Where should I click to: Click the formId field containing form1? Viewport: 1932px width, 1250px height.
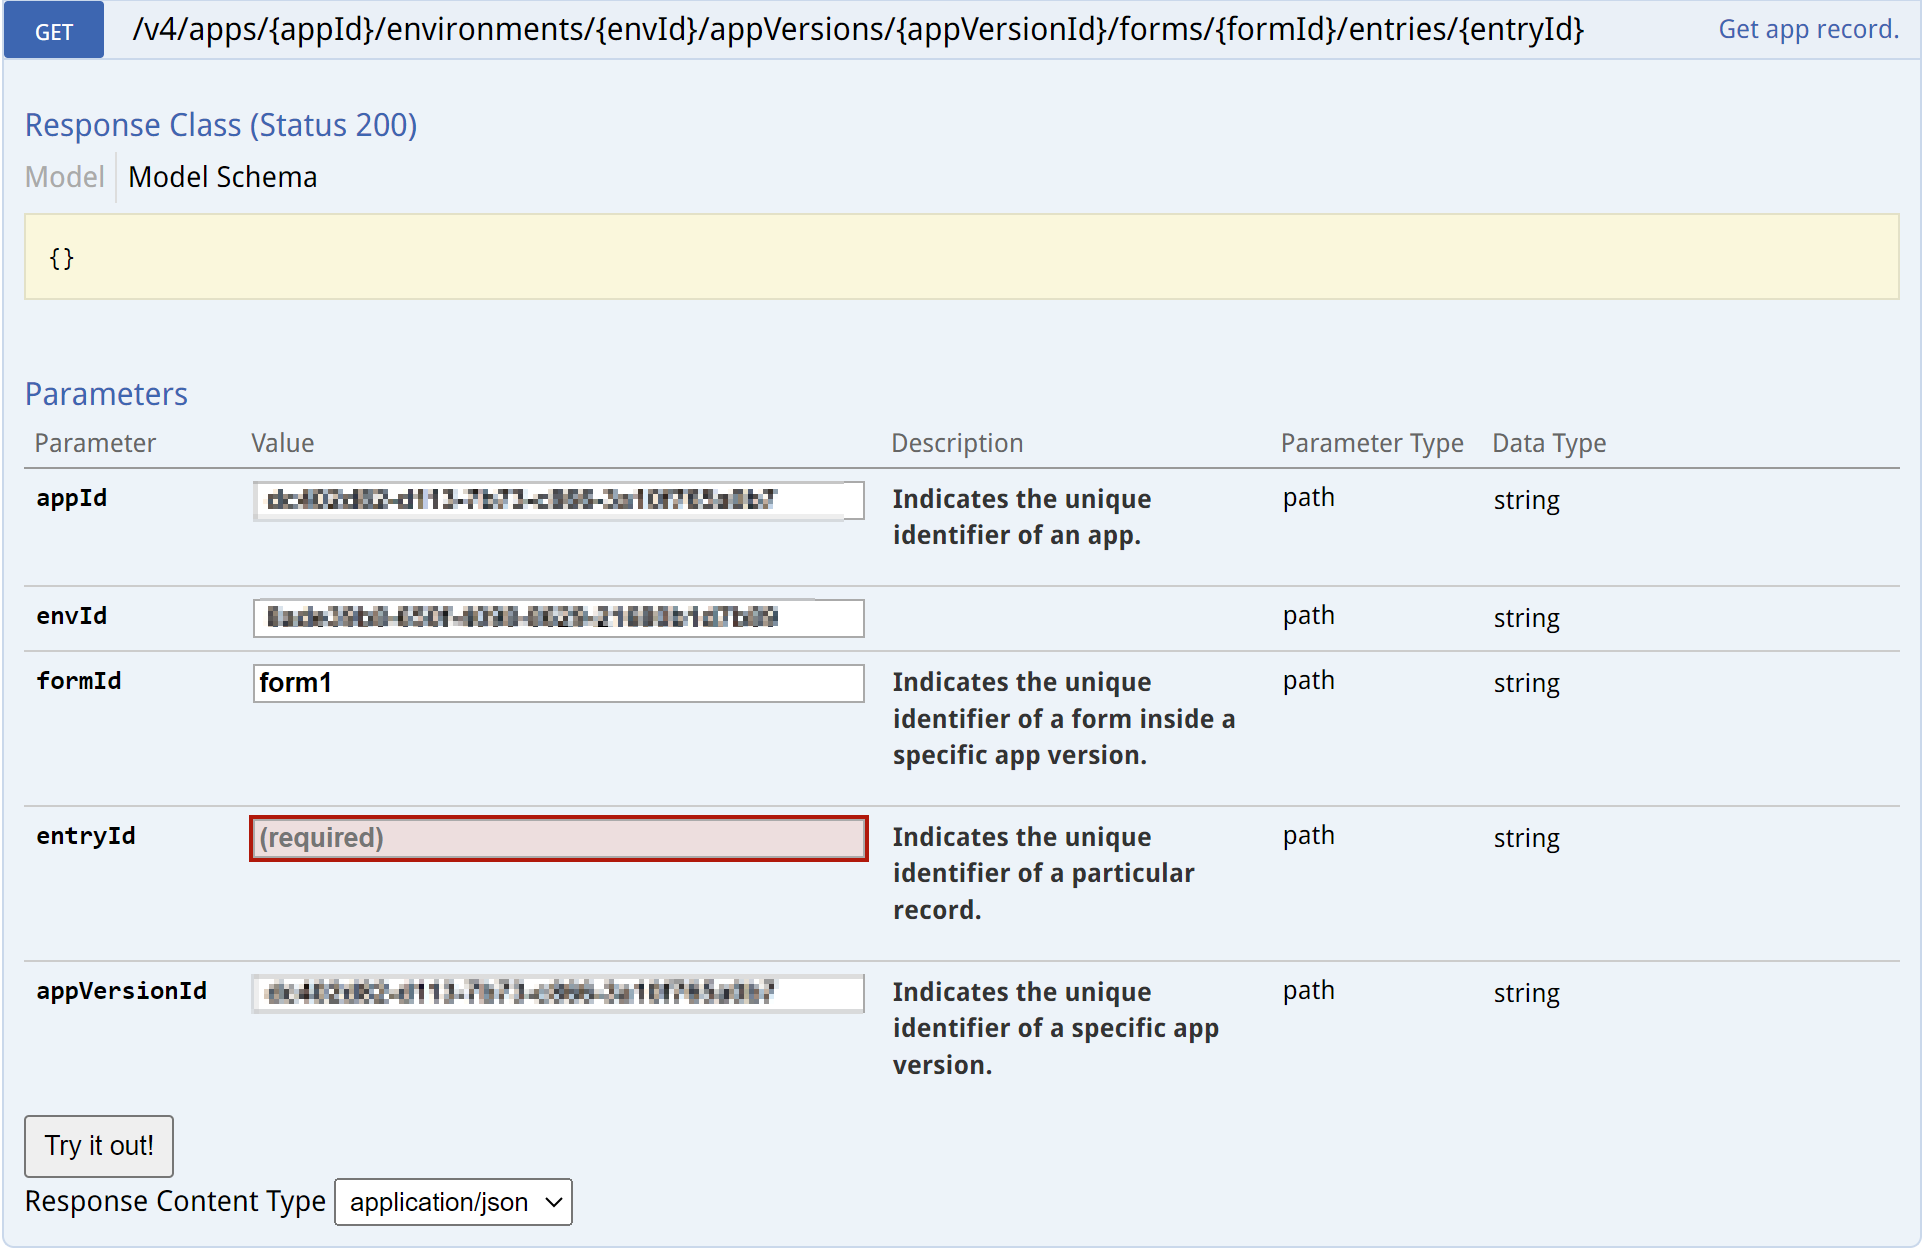[x=558, y=683]
